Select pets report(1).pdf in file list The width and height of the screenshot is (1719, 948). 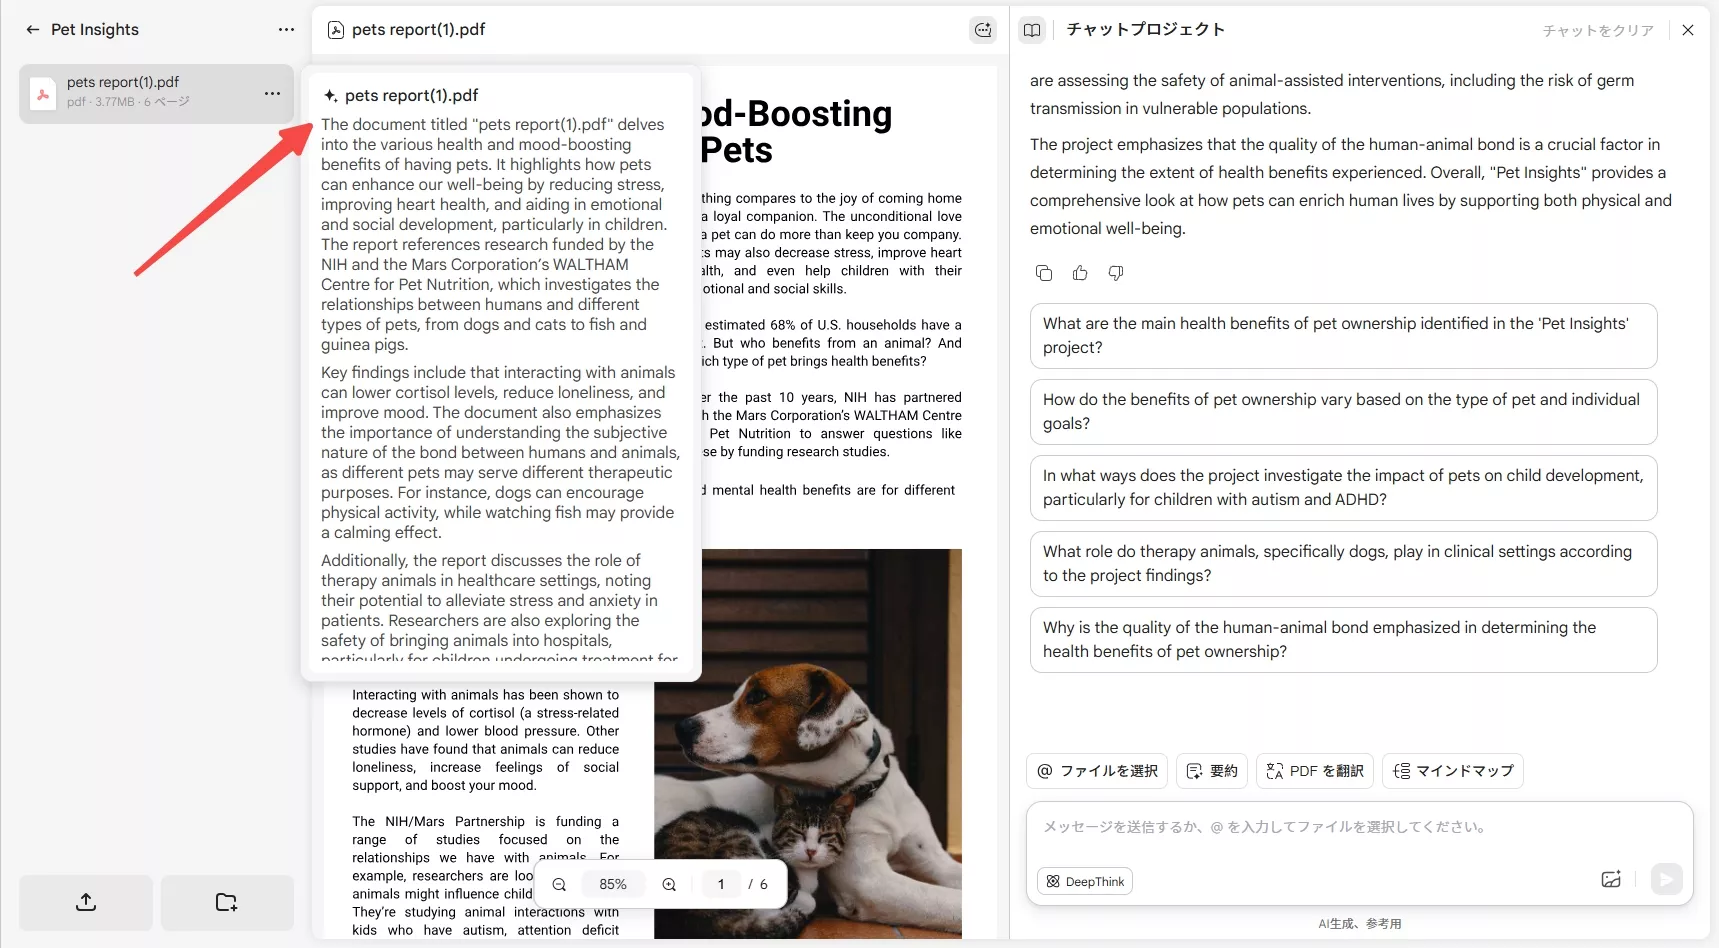click(156, 93)
